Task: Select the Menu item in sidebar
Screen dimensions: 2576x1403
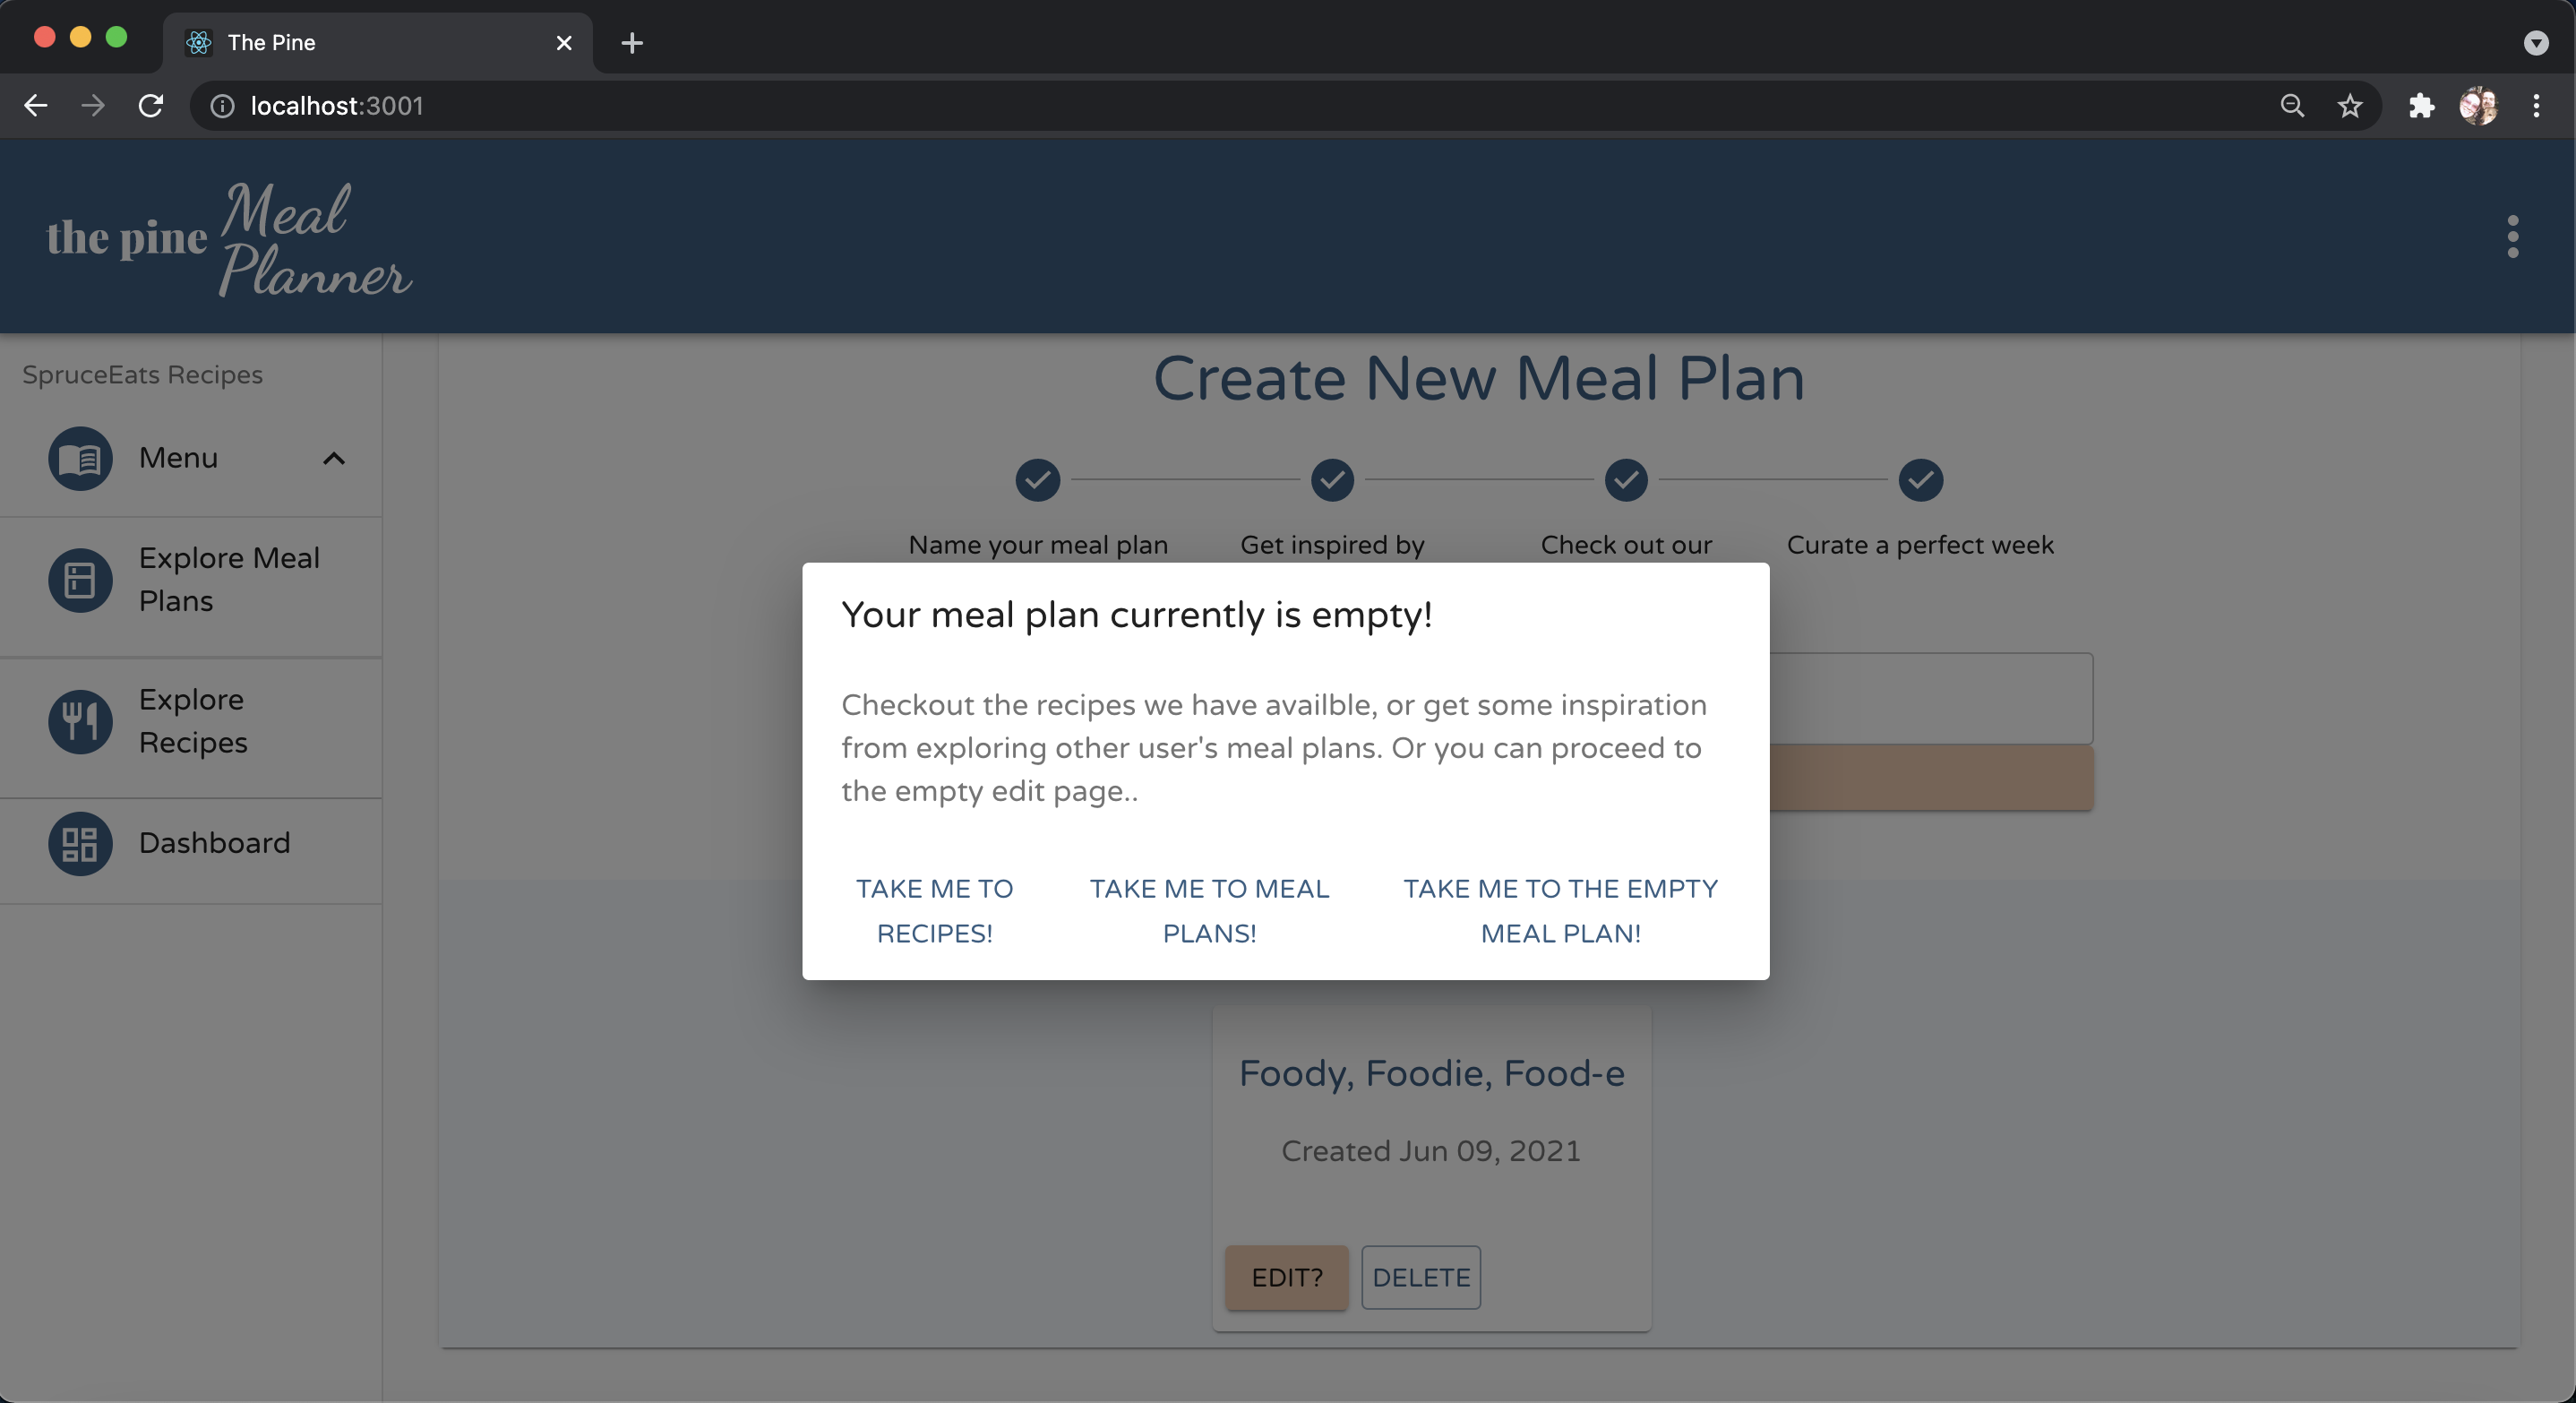Action: (x=178, y=456)
